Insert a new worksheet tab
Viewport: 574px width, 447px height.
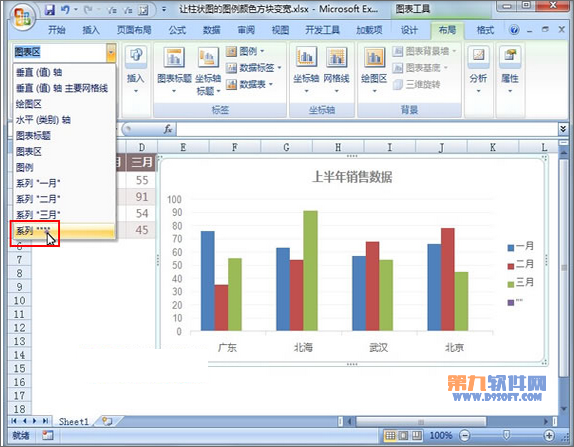click(x=107, y=421)
